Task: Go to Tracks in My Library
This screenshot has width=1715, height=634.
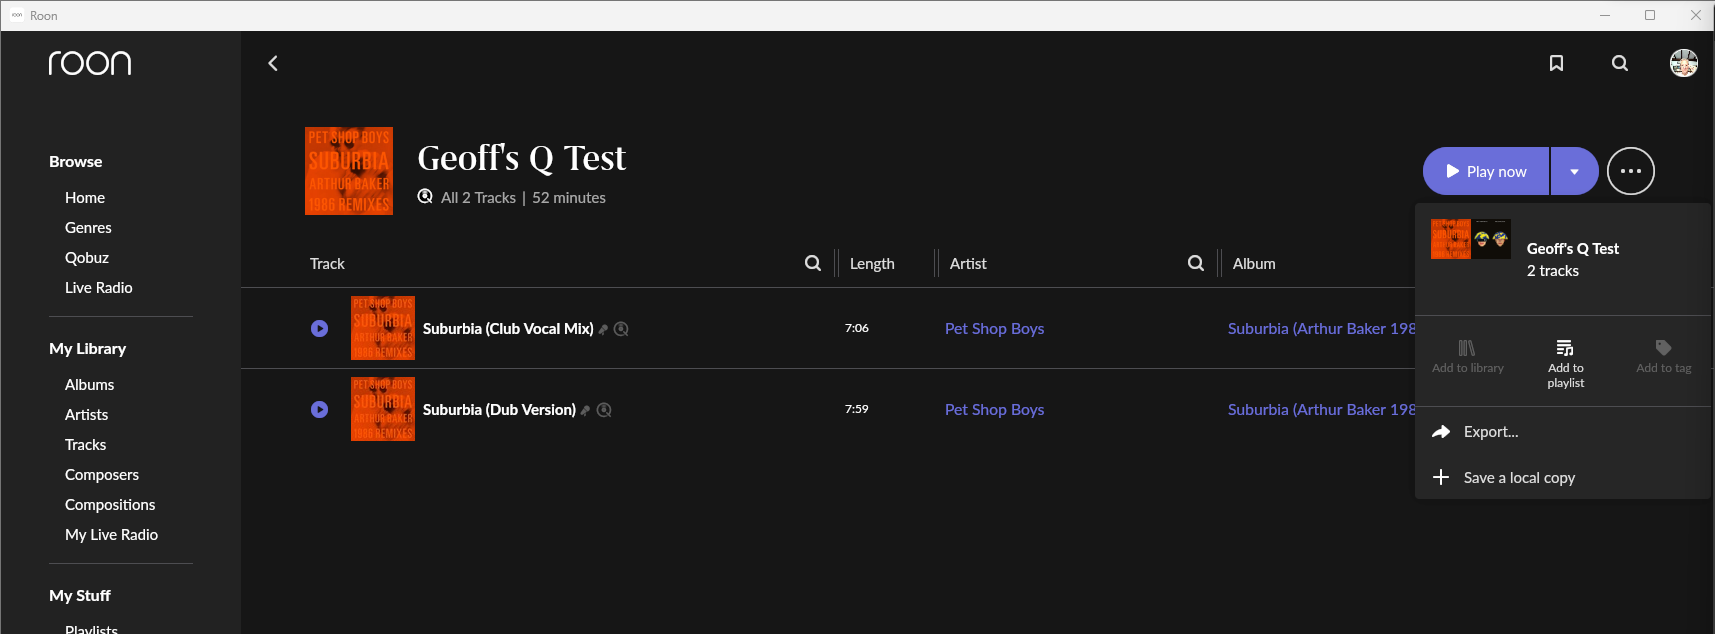Action: [86, 444]
